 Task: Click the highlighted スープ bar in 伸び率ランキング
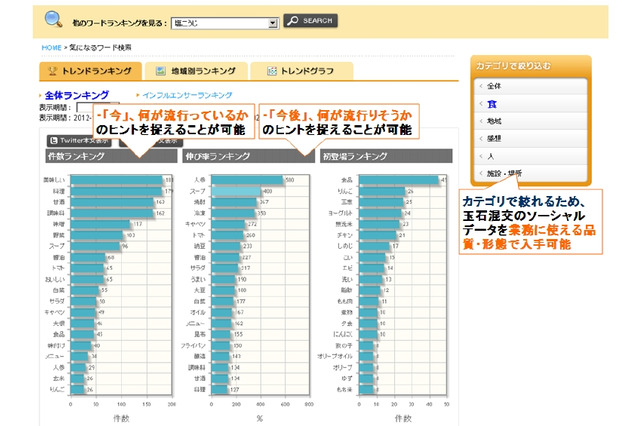coord(236,191)
